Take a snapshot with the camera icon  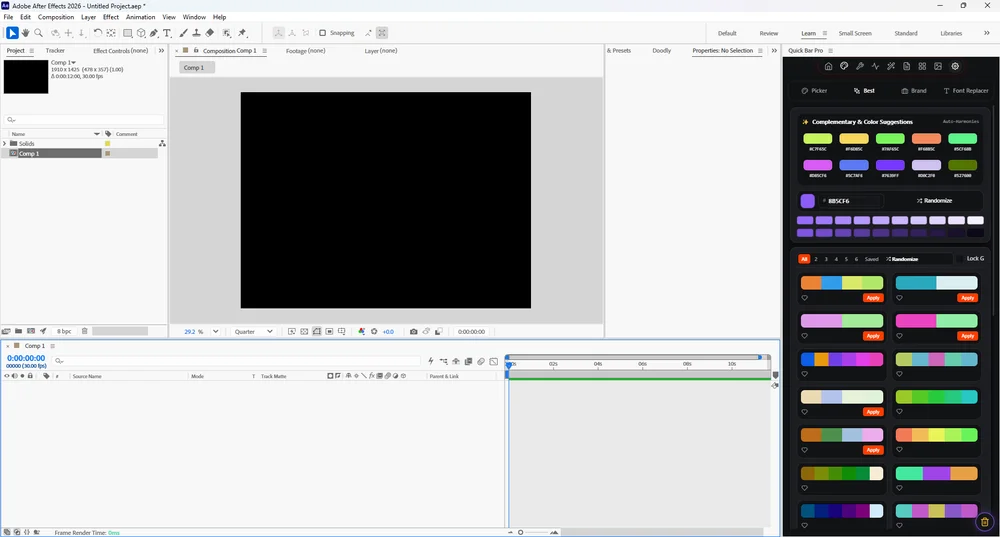pos(414,332)
